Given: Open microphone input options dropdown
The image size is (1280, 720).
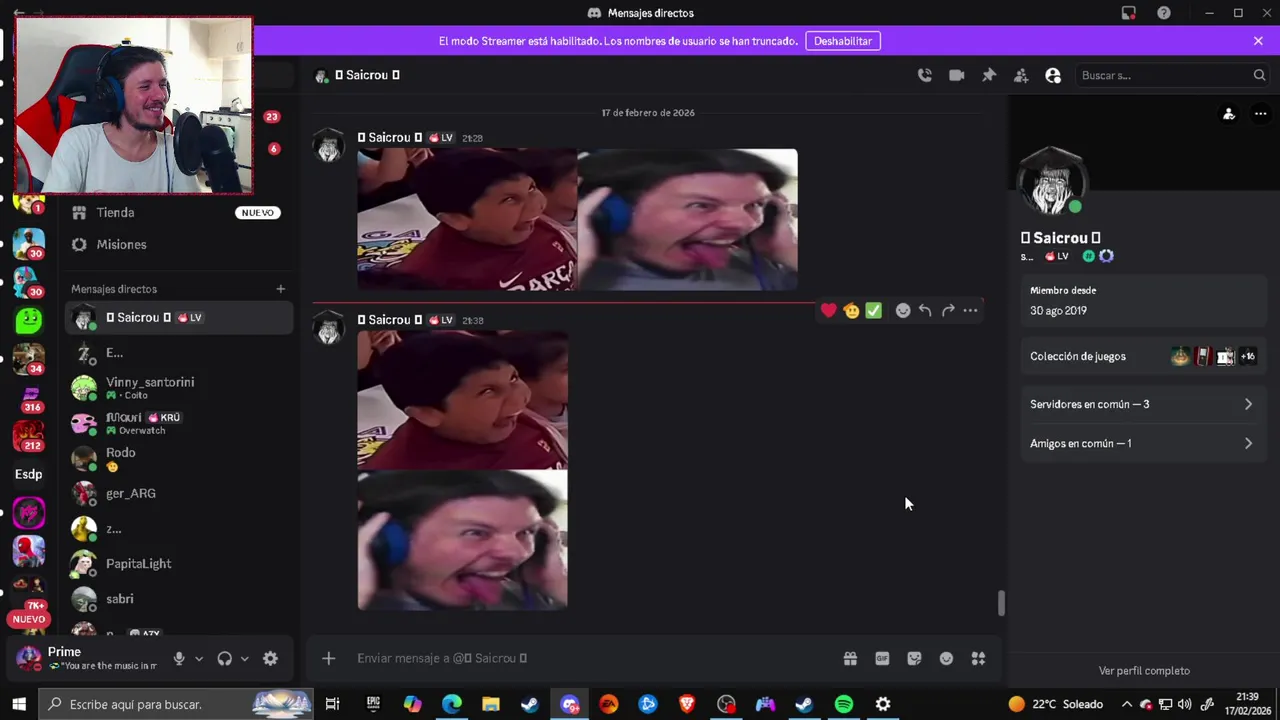Looking at the screenshot, I should 199,658.
